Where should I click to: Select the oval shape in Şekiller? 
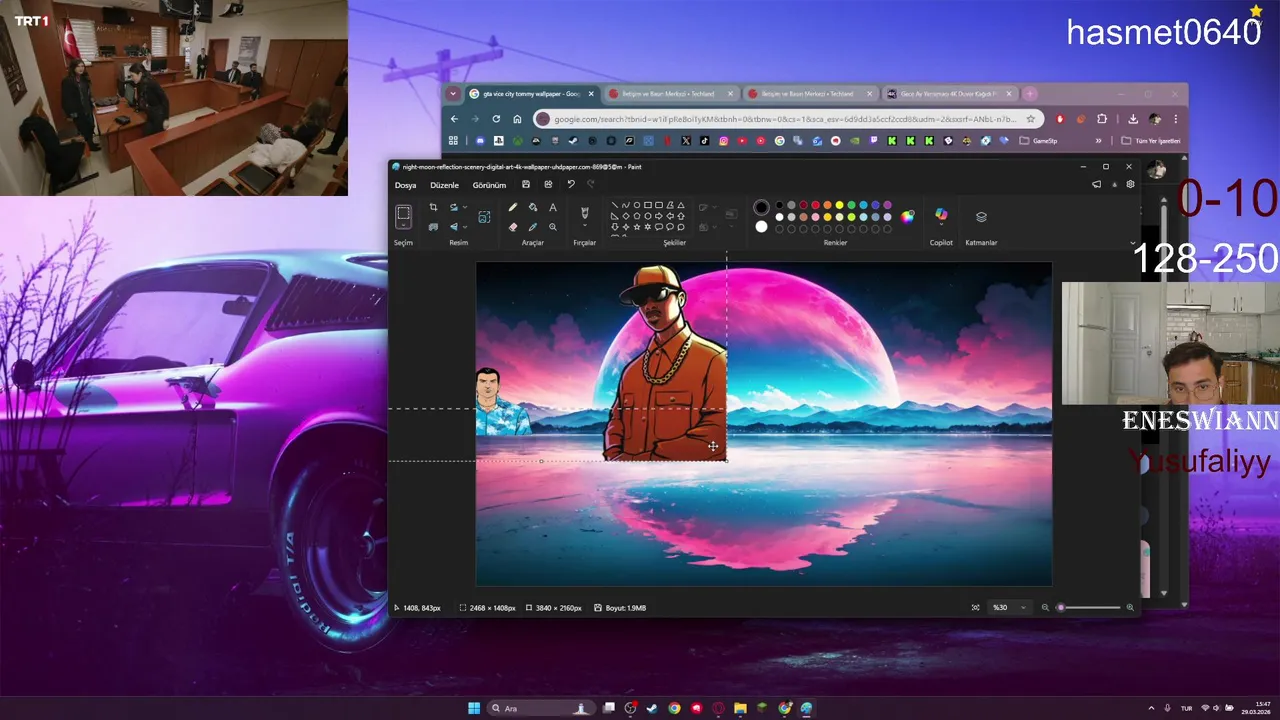pos(636,205)
